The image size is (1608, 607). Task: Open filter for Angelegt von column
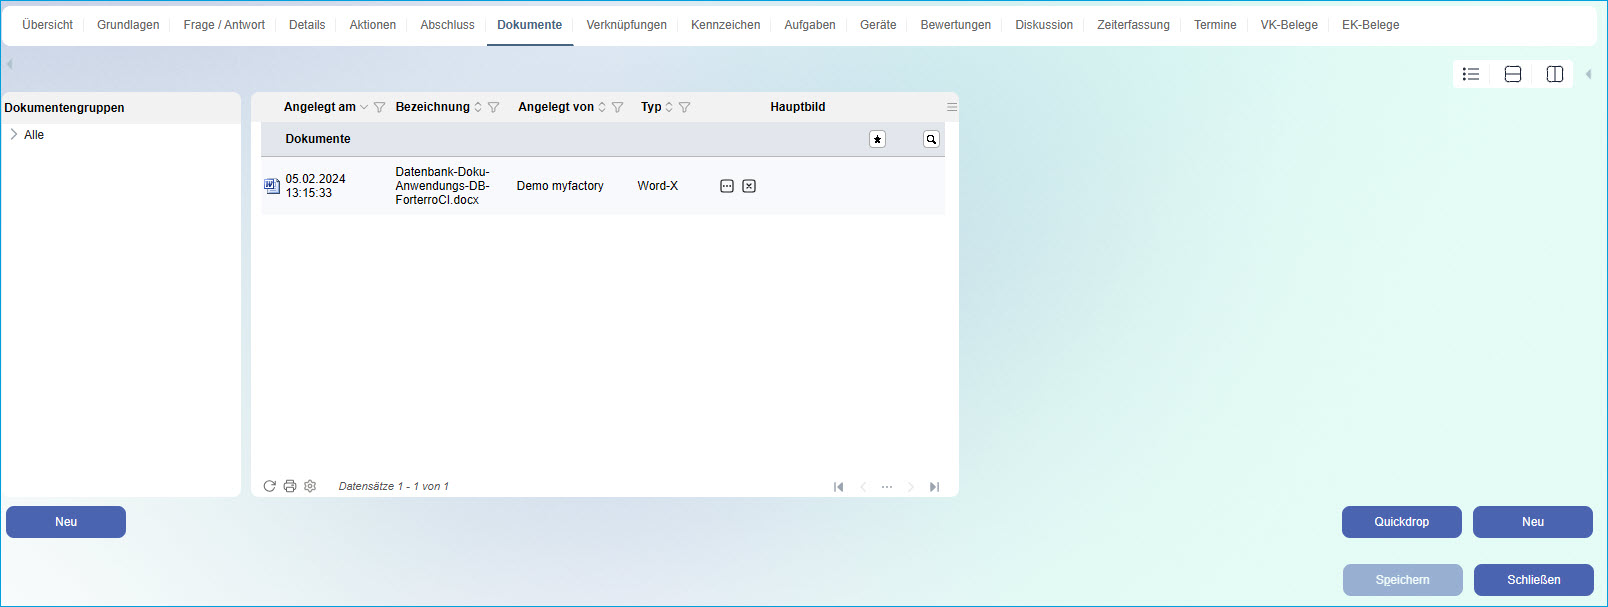[x=617, y=107]
